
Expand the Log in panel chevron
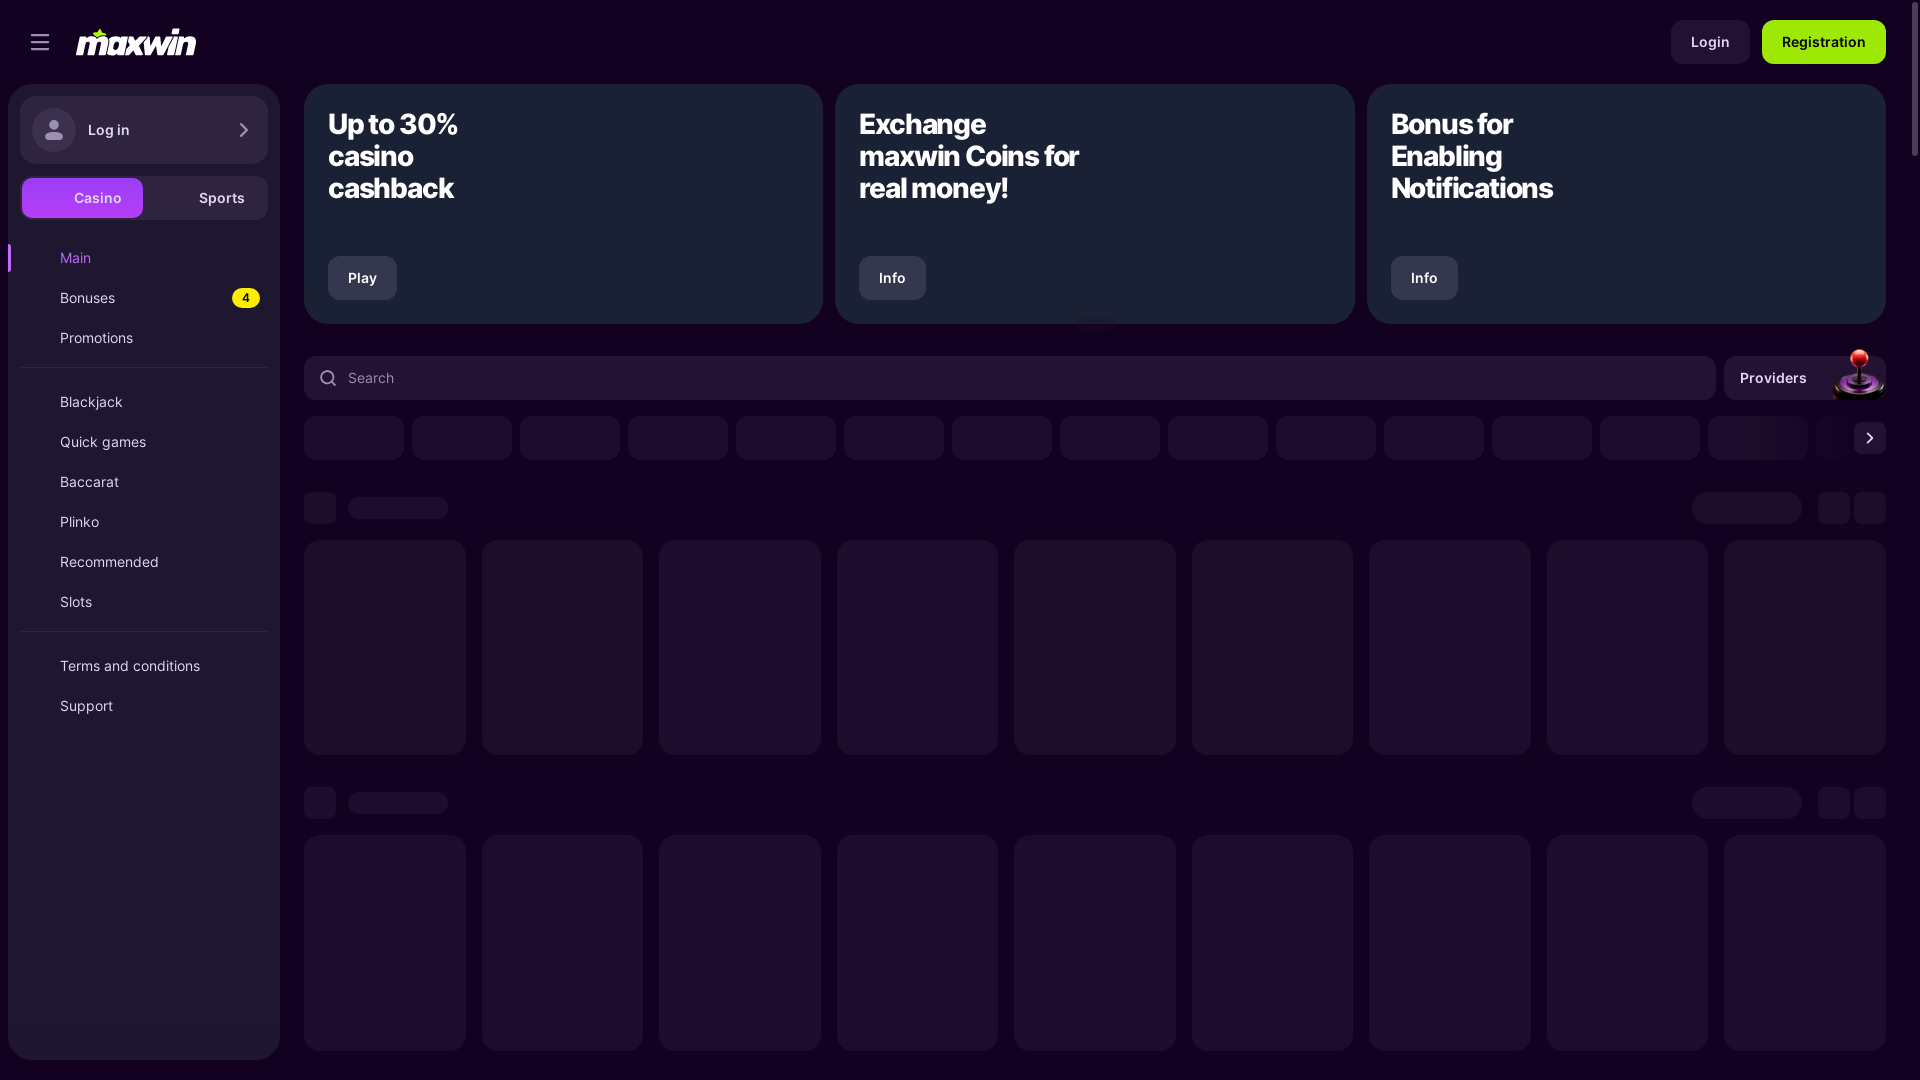point(244,130)
